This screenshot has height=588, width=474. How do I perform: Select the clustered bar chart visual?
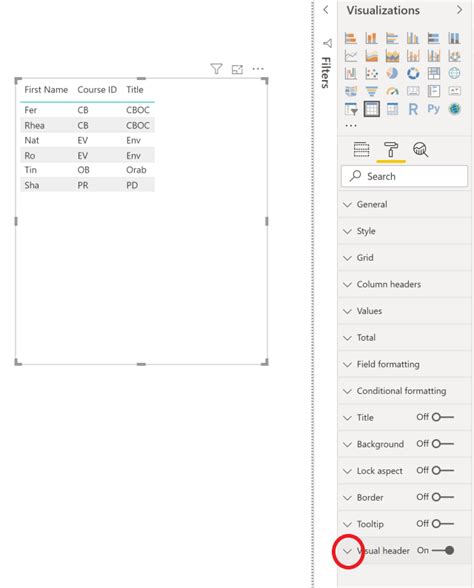click(392, 38)
